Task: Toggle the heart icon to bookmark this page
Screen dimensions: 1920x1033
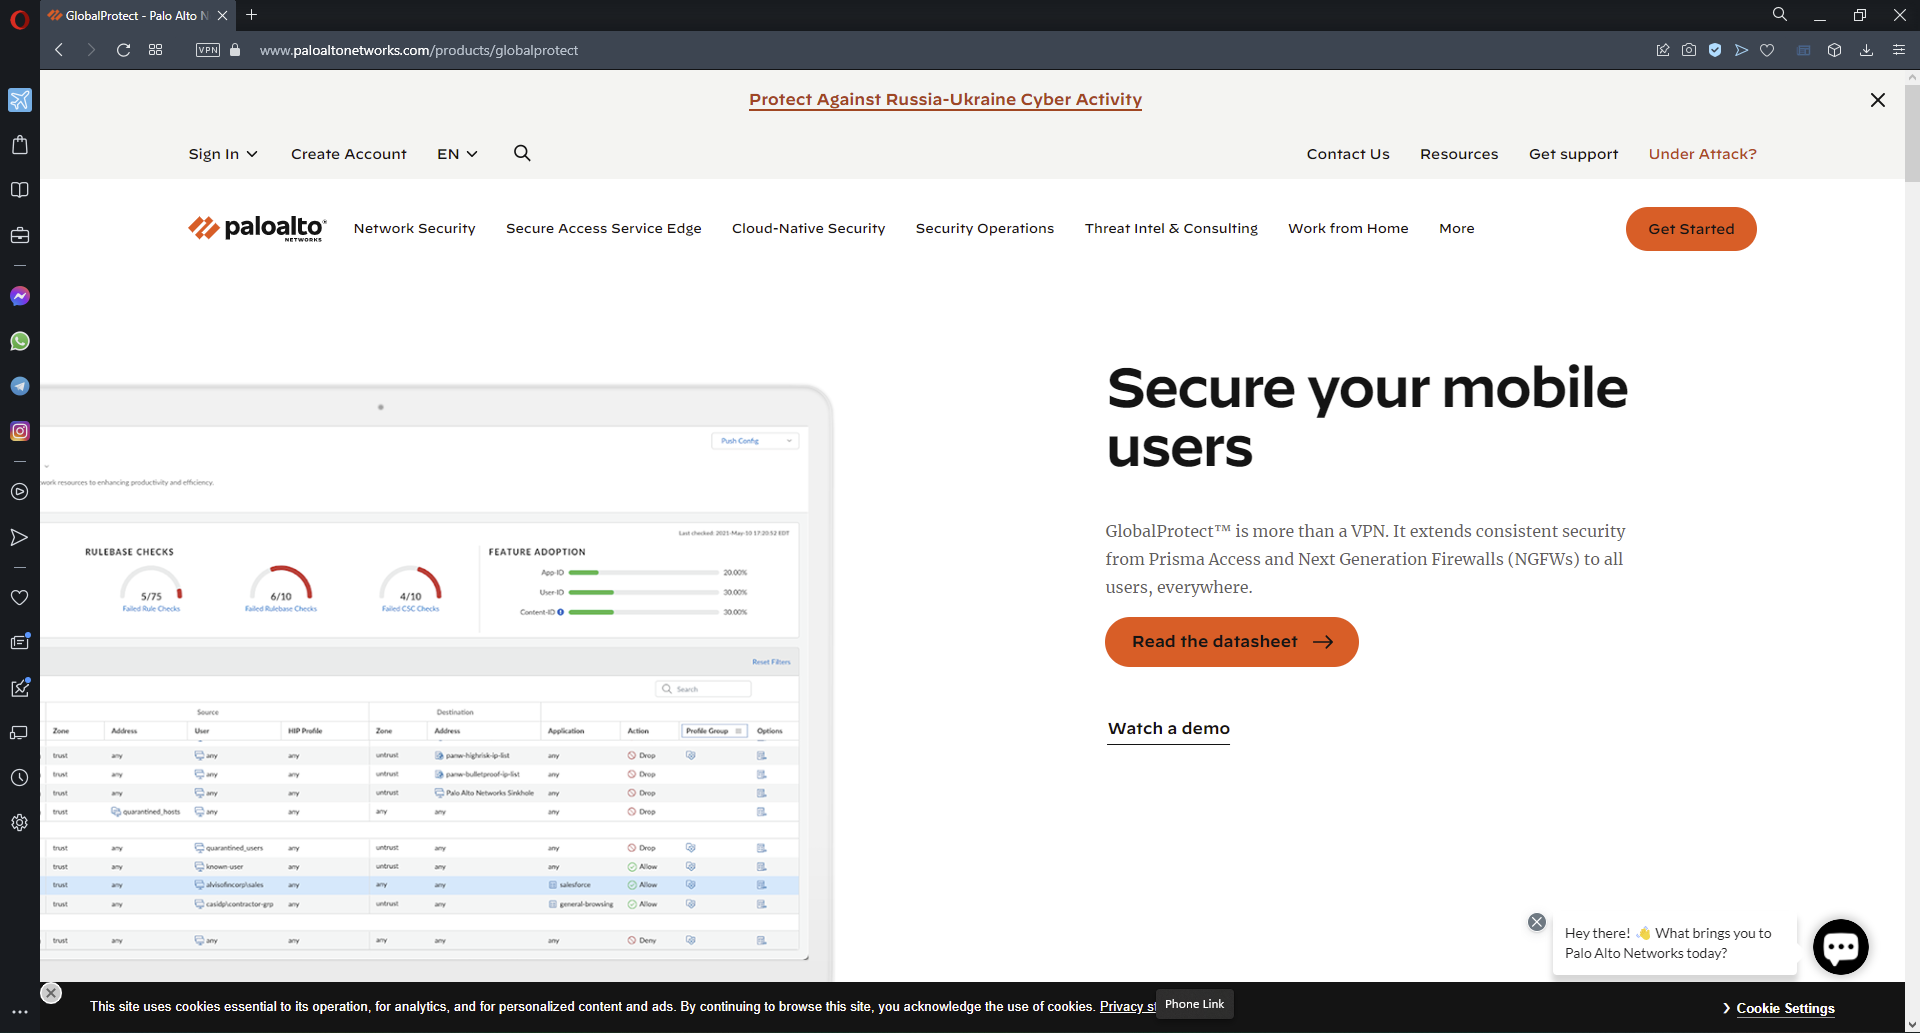Action: point(1768,50)
